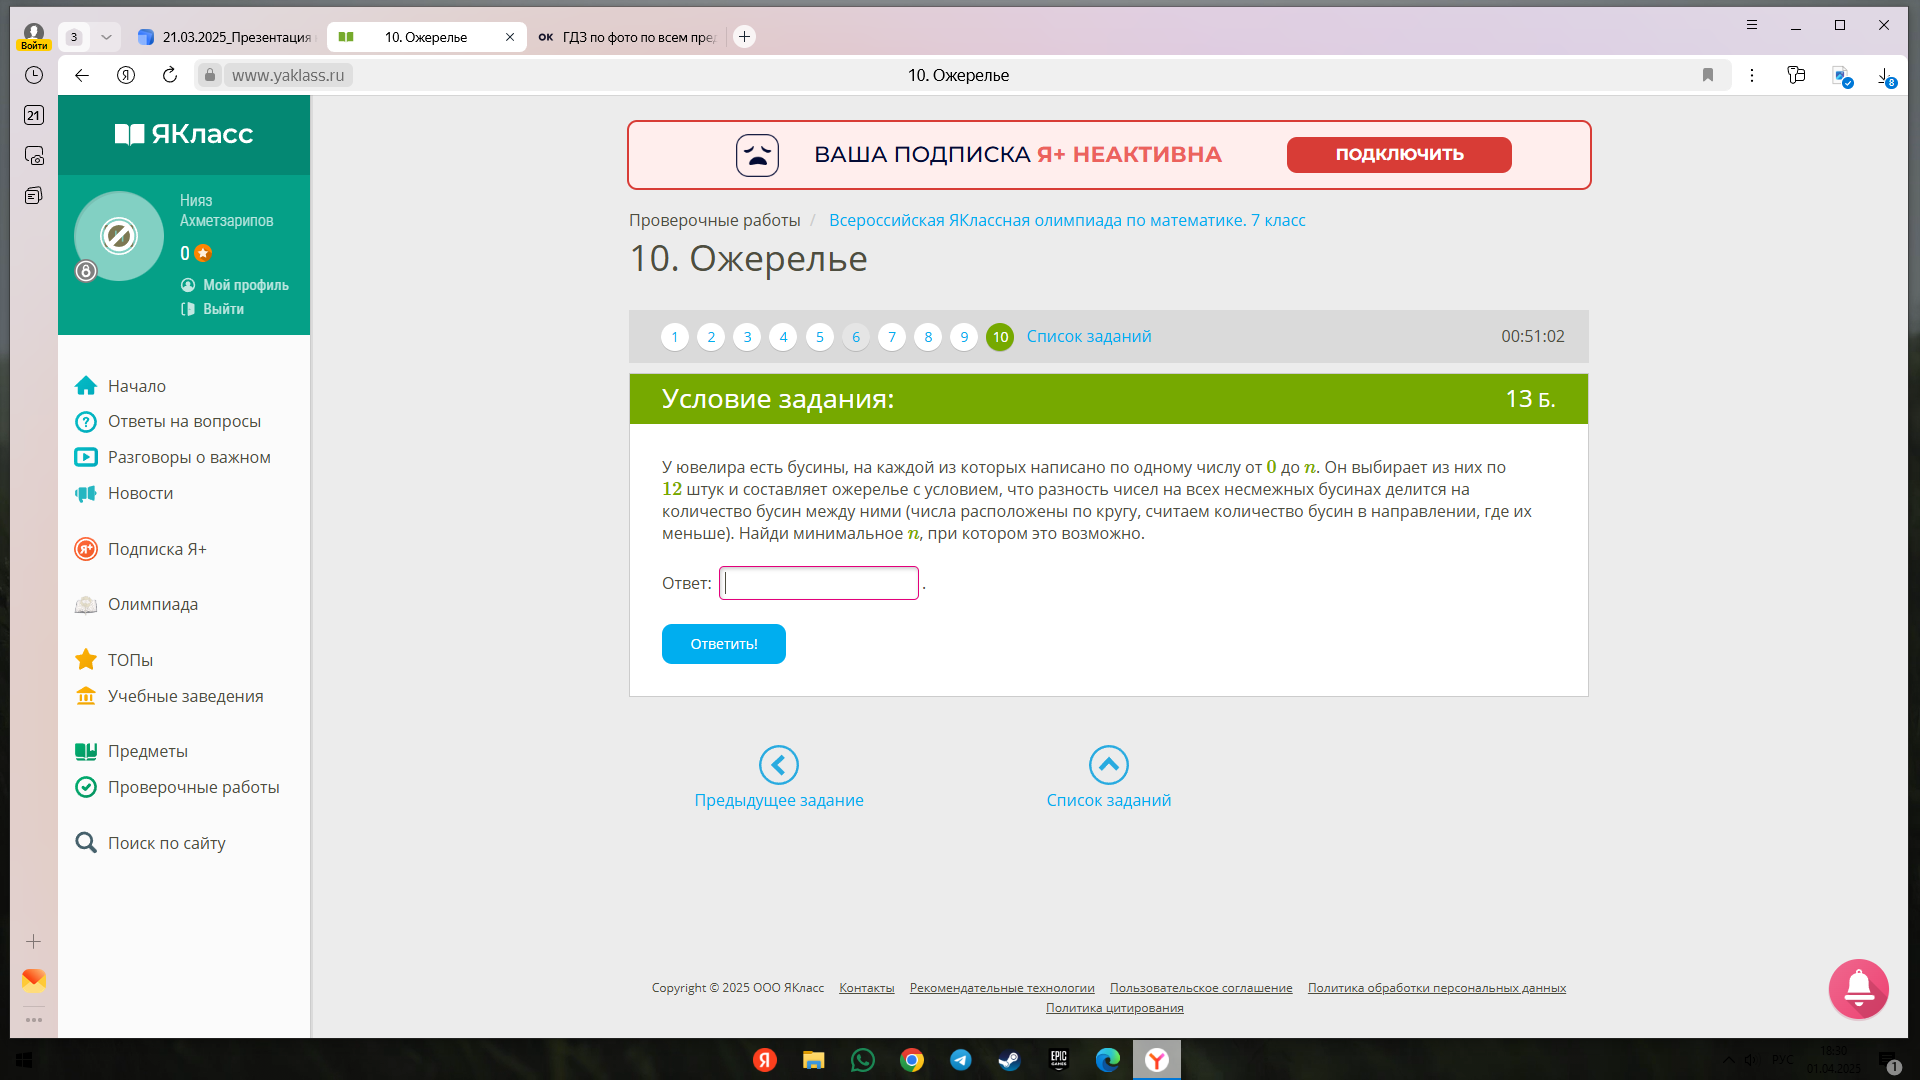Switch to ГДЗ по фото tab
Viewport: 1920px width, 1080px height.
tap(627, 37)
